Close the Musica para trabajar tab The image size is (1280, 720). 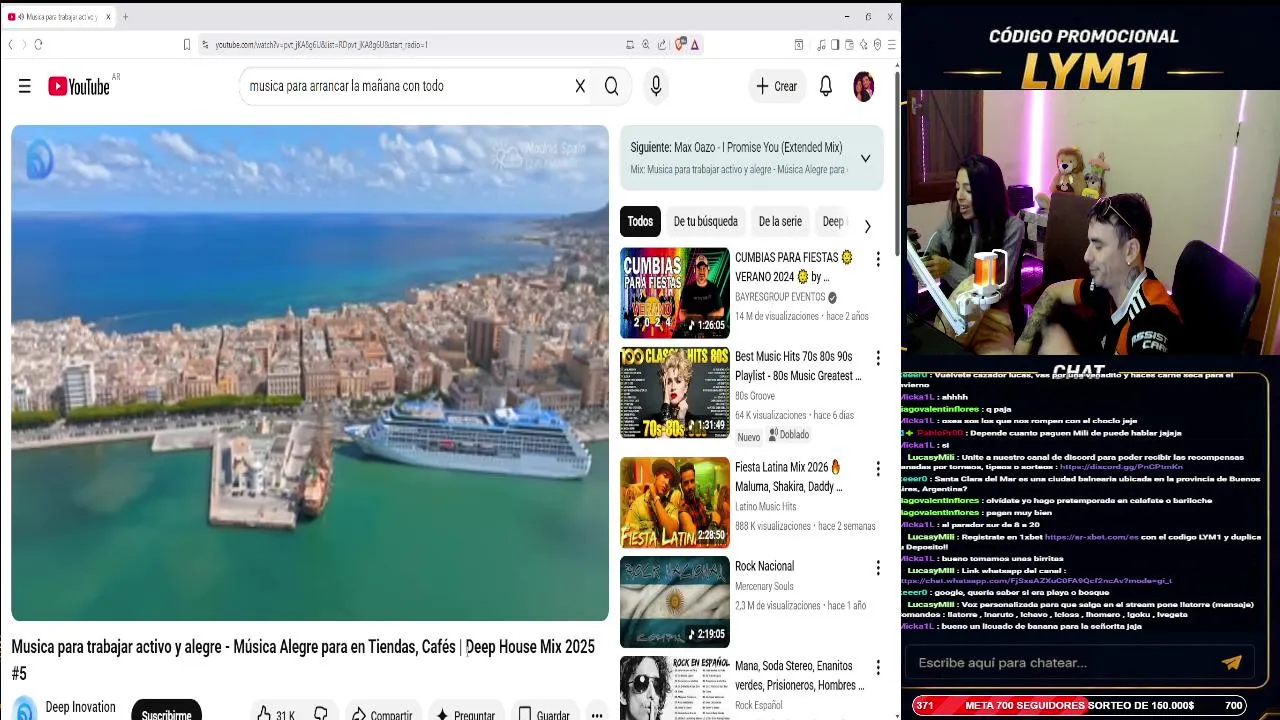point(108,17)
